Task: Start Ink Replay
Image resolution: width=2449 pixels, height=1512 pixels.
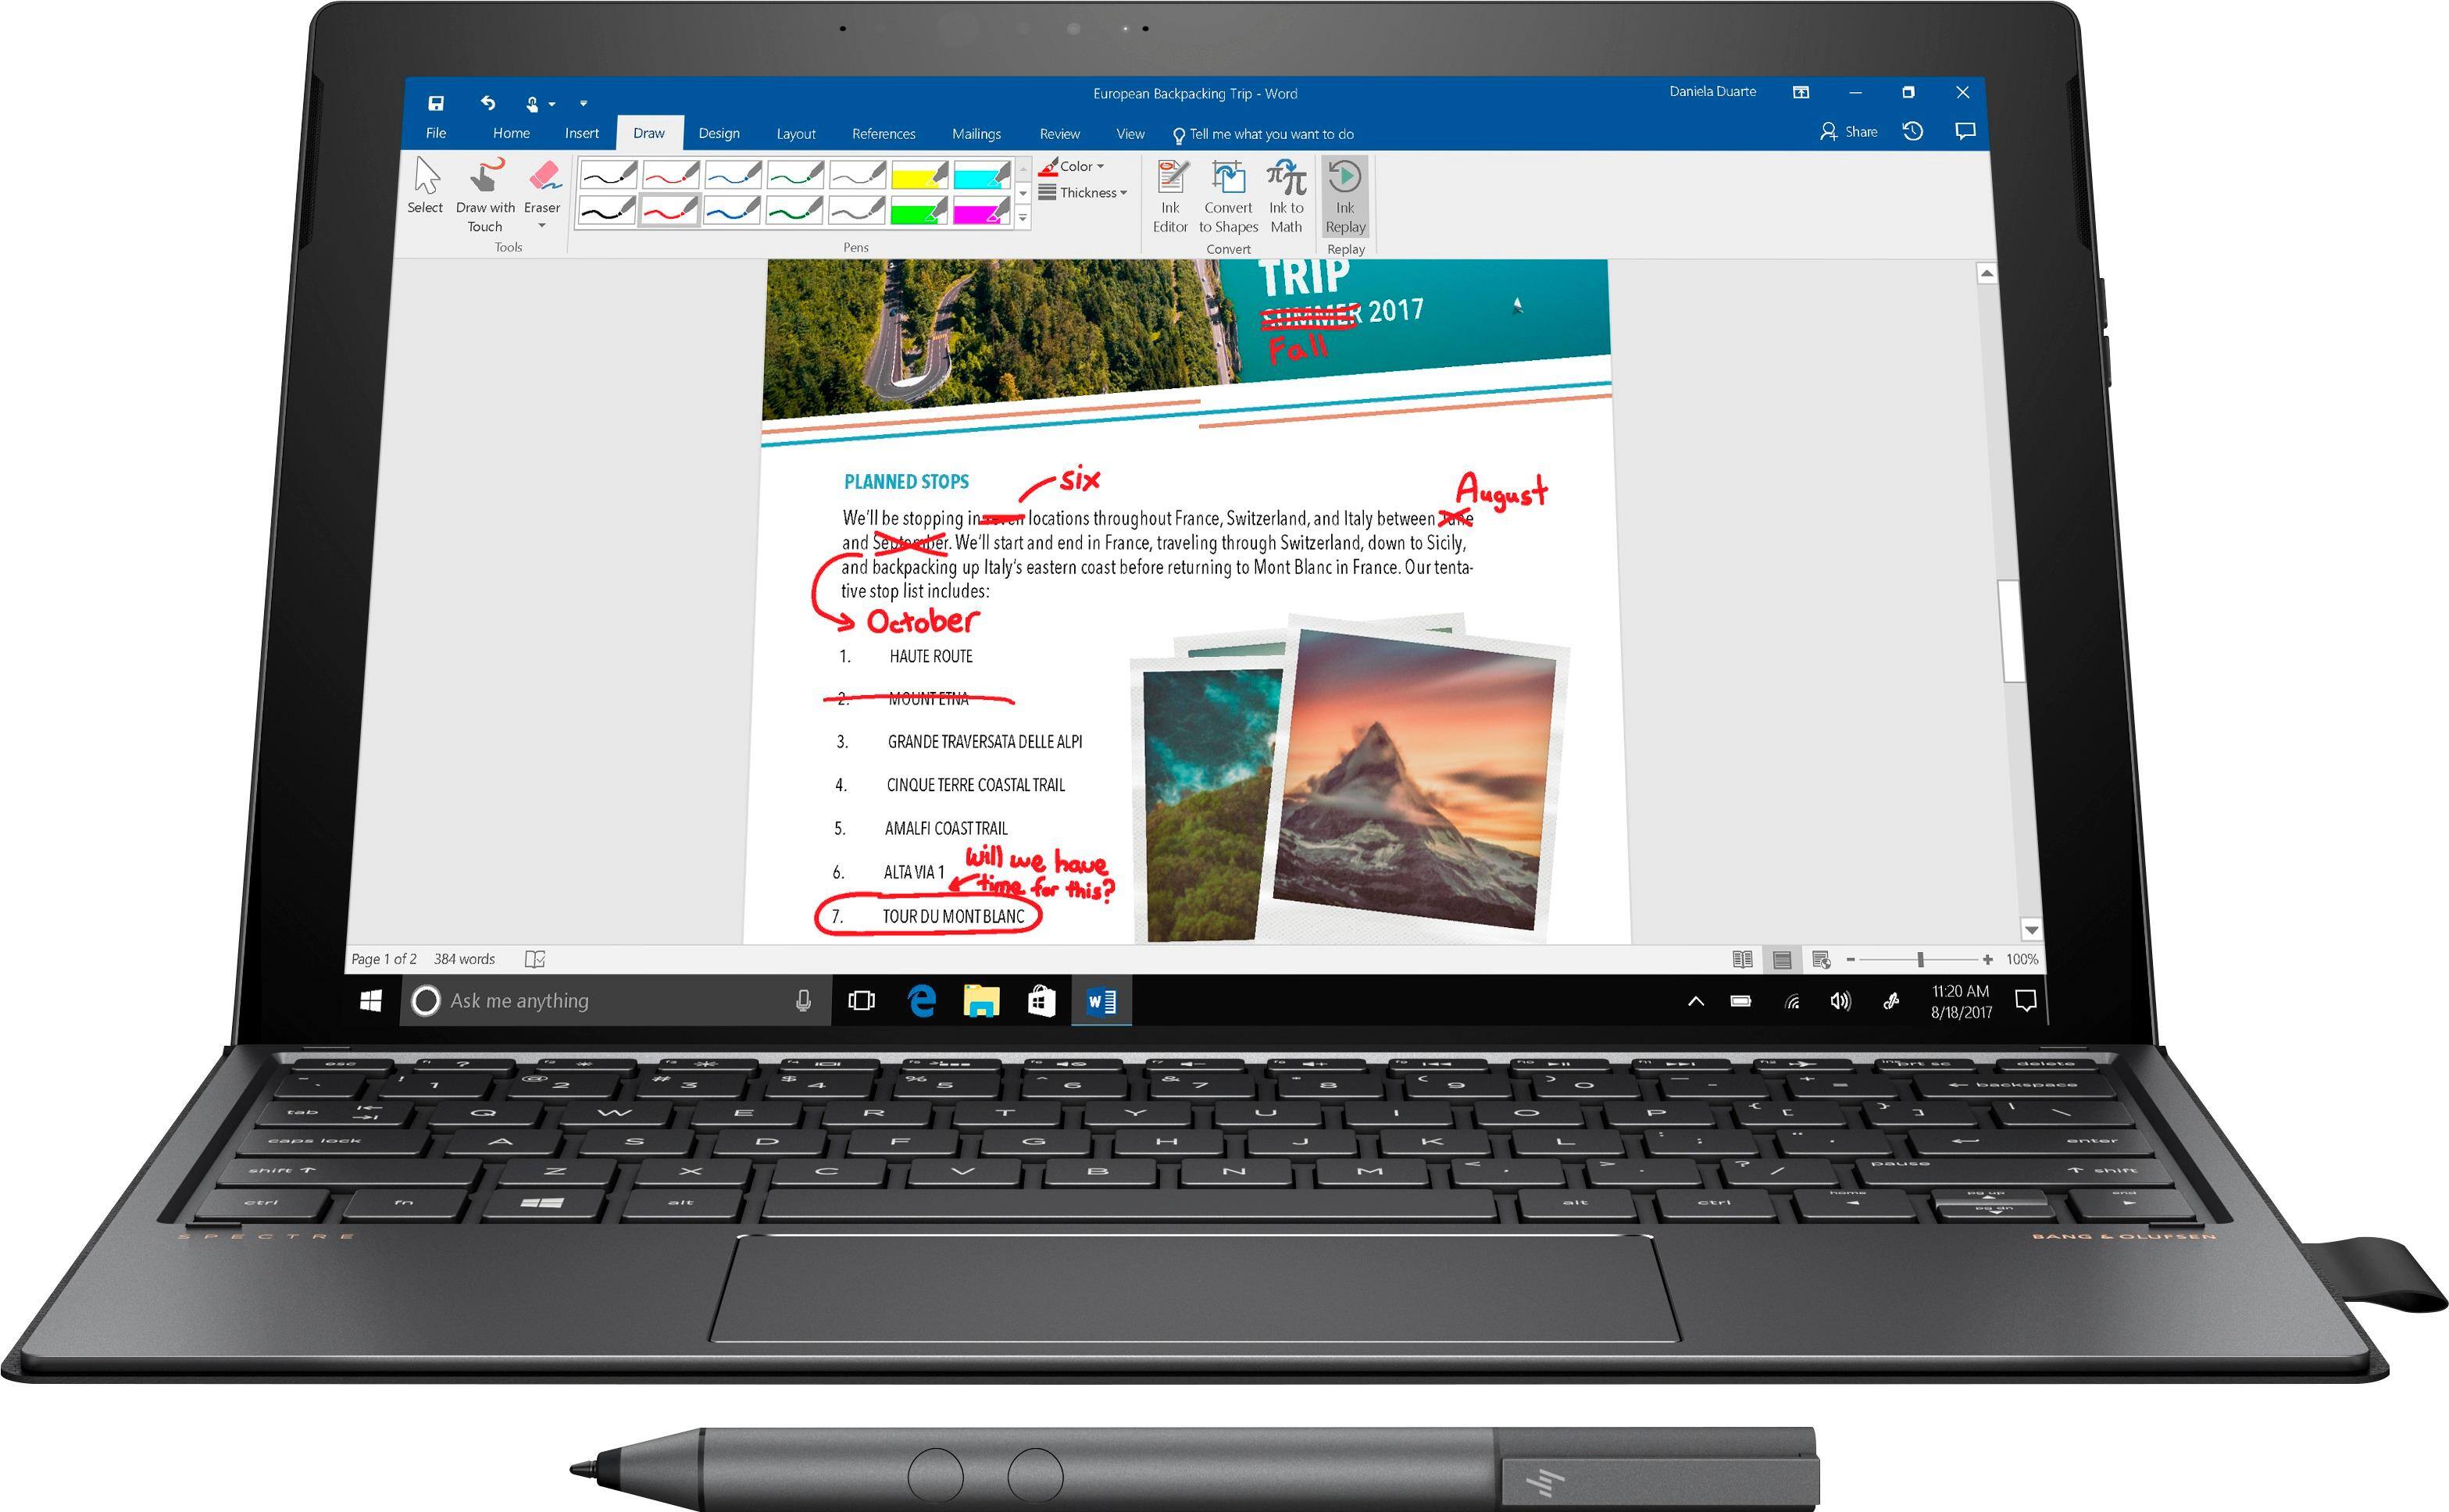Action: (x=1345, y=196)
